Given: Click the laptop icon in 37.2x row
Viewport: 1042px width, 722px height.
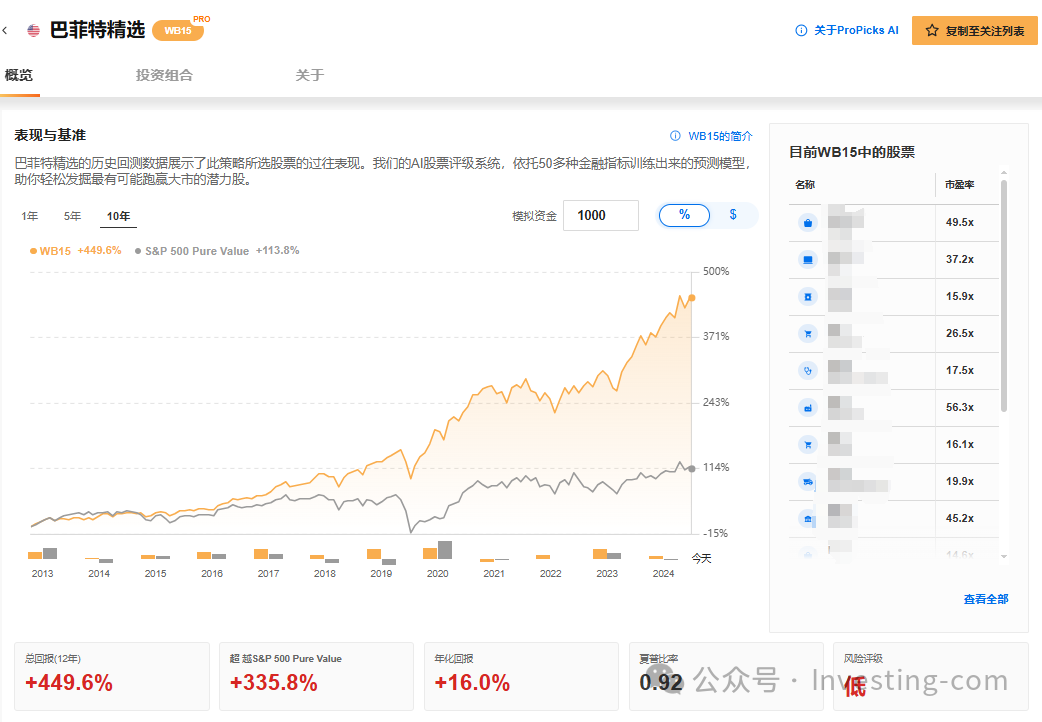Looking at the screenshot, I should pyautogui.click(x=807, y=260).
